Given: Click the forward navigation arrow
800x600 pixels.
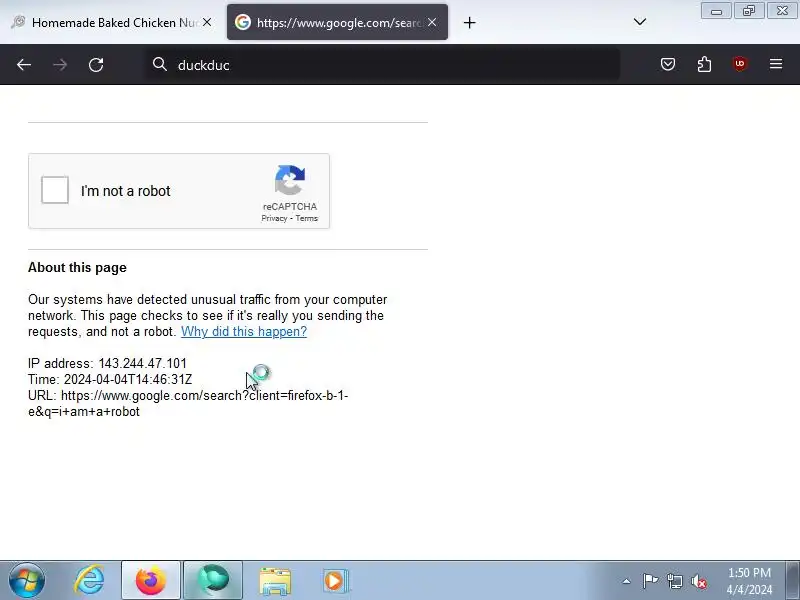Looking at the screenshot, I should point(60,65).
